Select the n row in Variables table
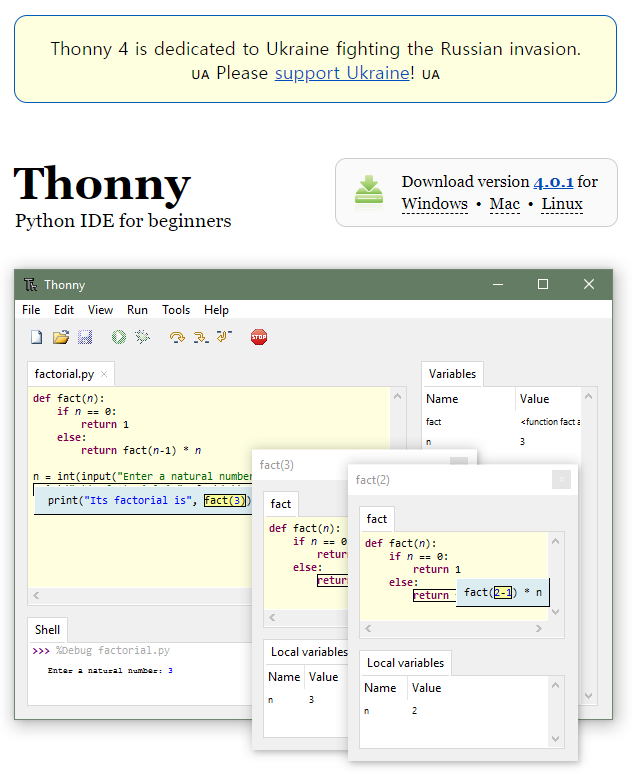Screen dimensions: 634x774 502,442
